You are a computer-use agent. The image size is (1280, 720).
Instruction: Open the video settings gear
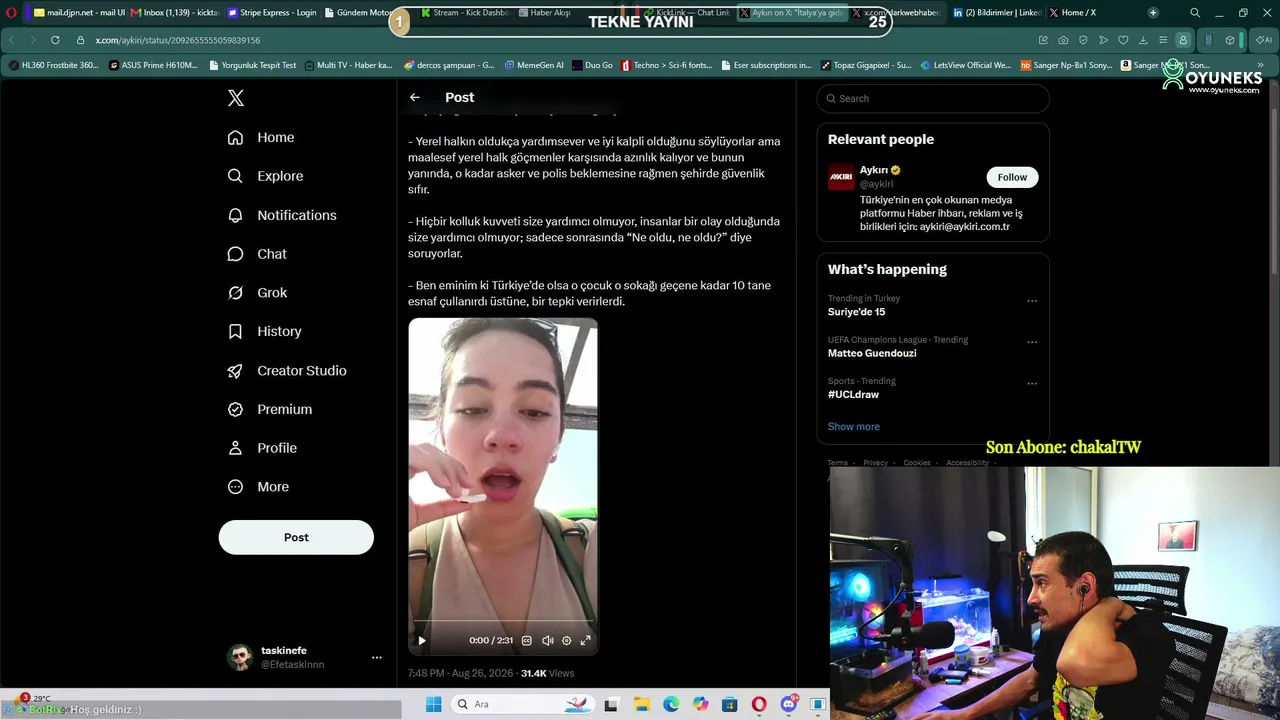566,640
